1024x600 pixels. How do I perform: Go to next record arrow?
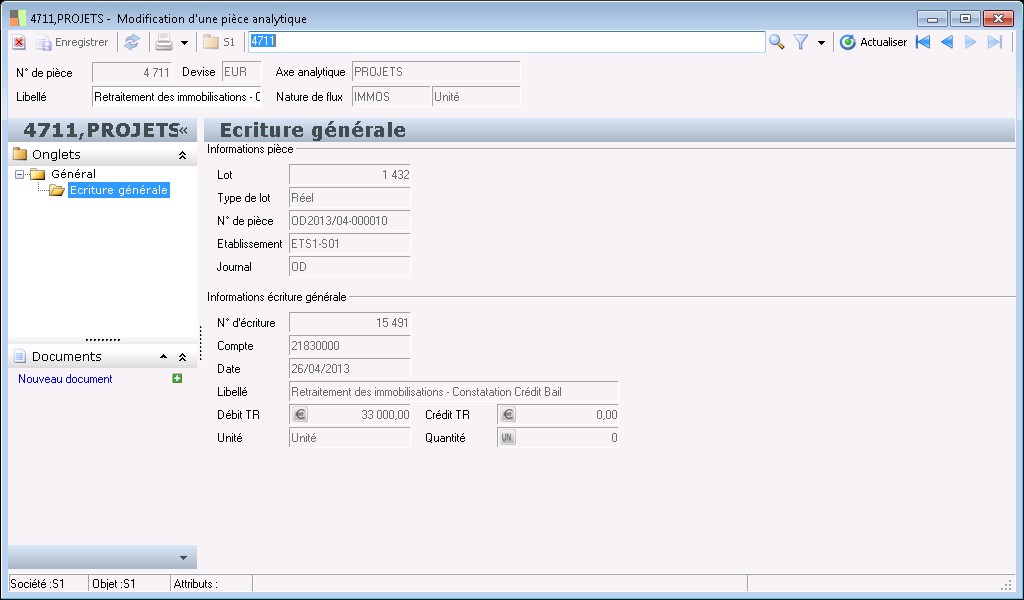click(x=970, y=42)
